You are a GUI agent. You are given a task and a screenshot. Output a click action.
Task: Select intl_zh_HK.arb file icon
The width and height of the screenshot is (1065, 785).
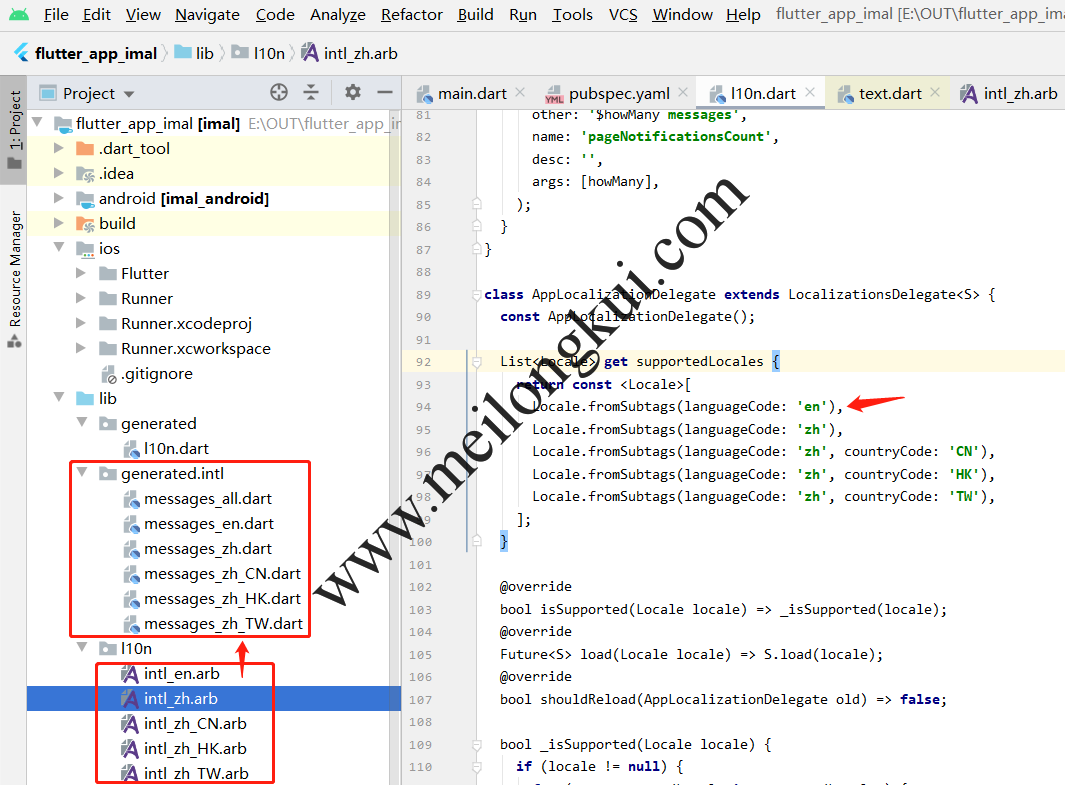130,749
